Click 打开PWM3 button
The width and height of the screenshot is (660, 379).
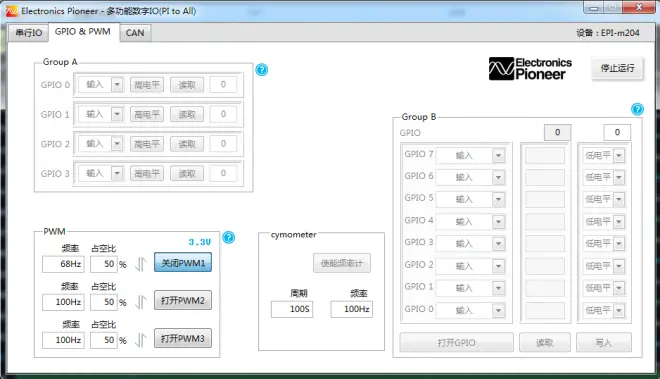tap(183, 338)
